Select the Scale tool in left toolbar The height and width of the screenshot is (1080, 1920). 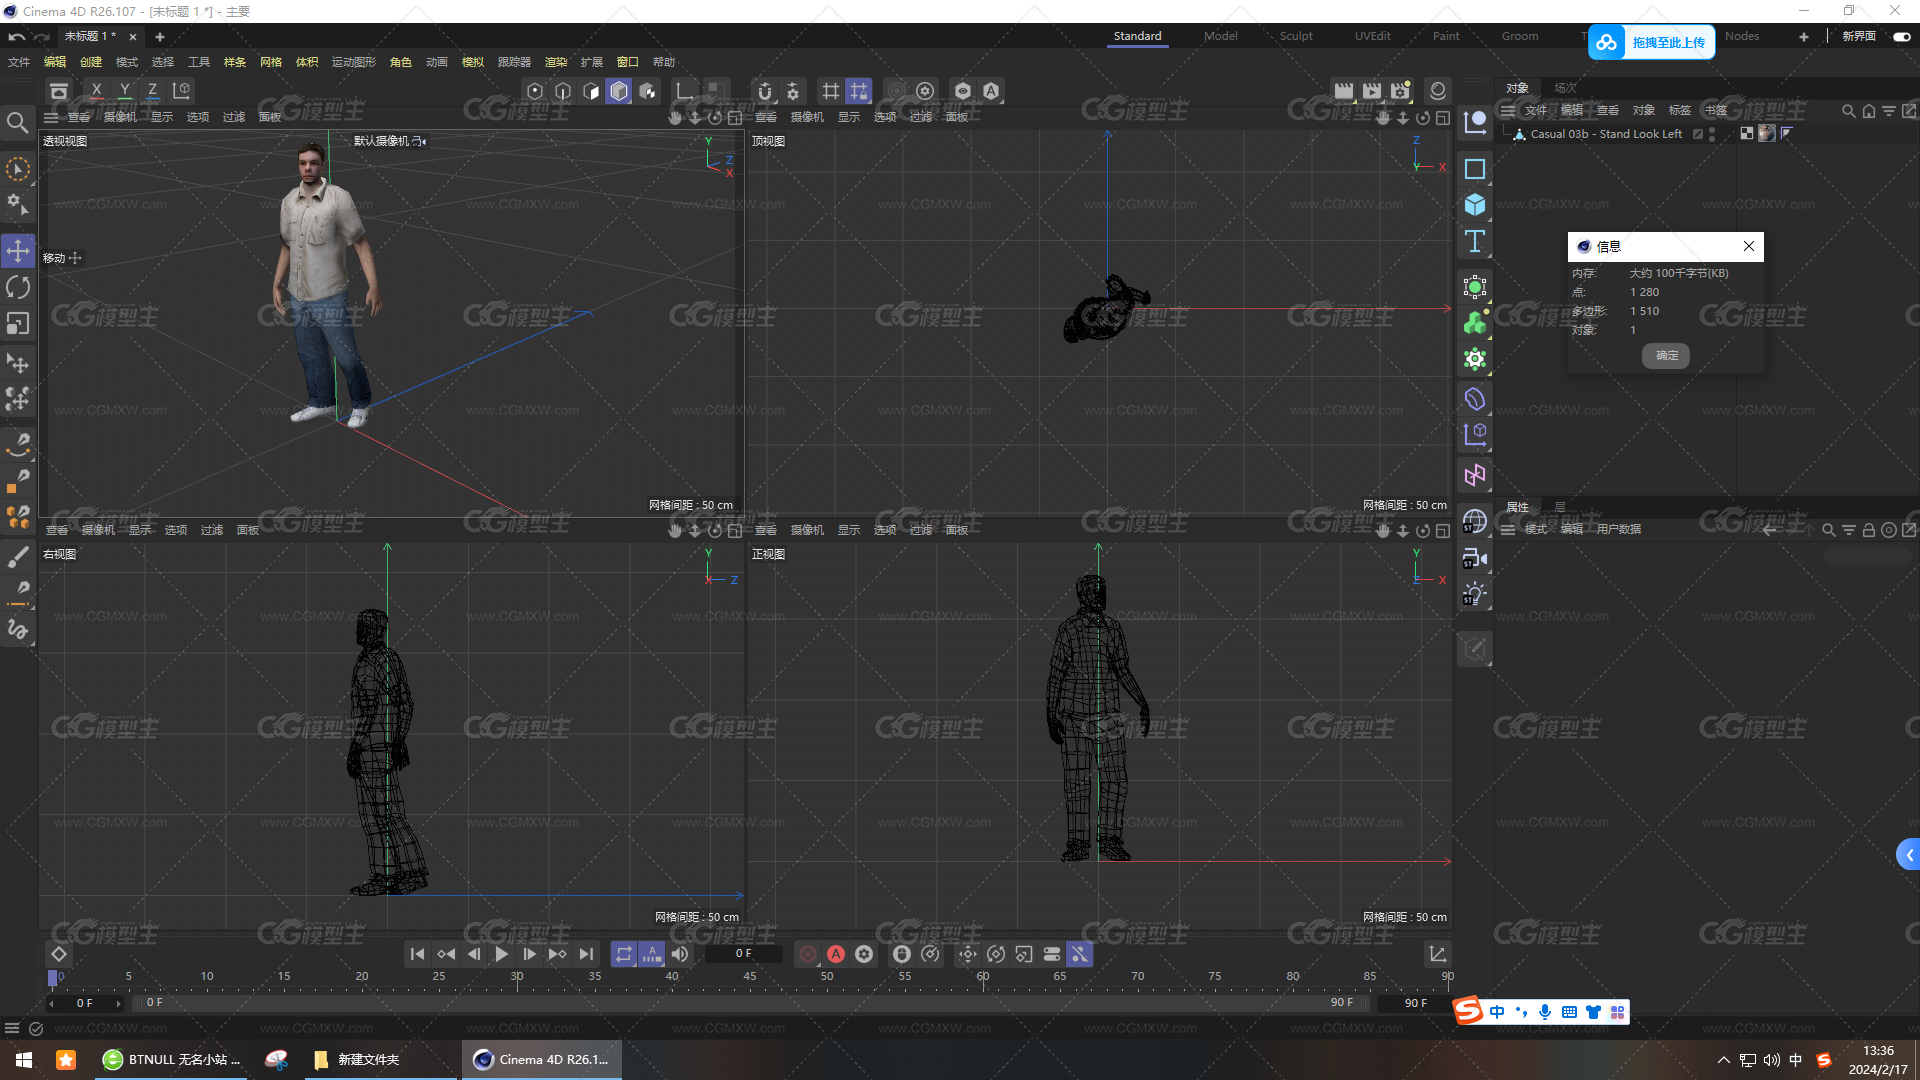coord(18,323)
